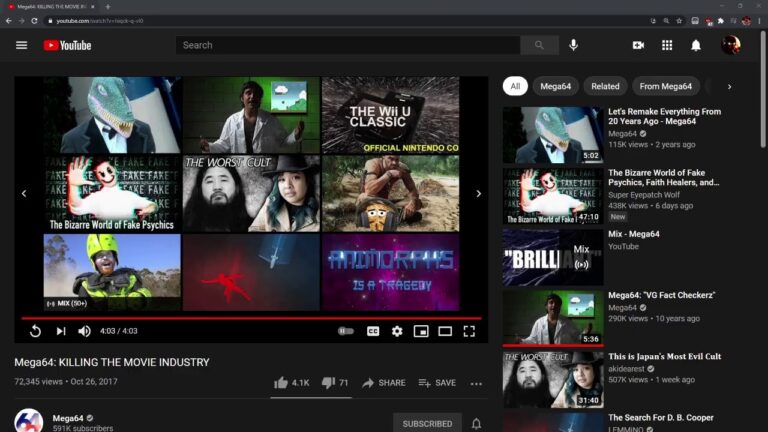This screenshot has width=768, height=432.
Task: Click the video progress bar
Action: 251,318
